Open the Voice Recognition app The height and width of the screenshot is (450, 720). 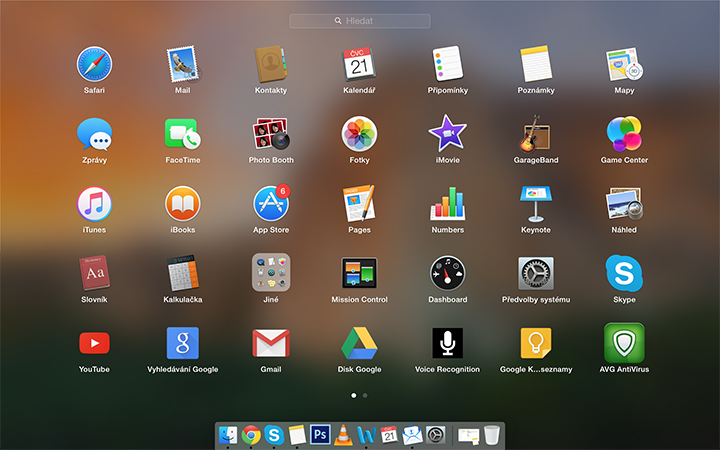[447, 343]
